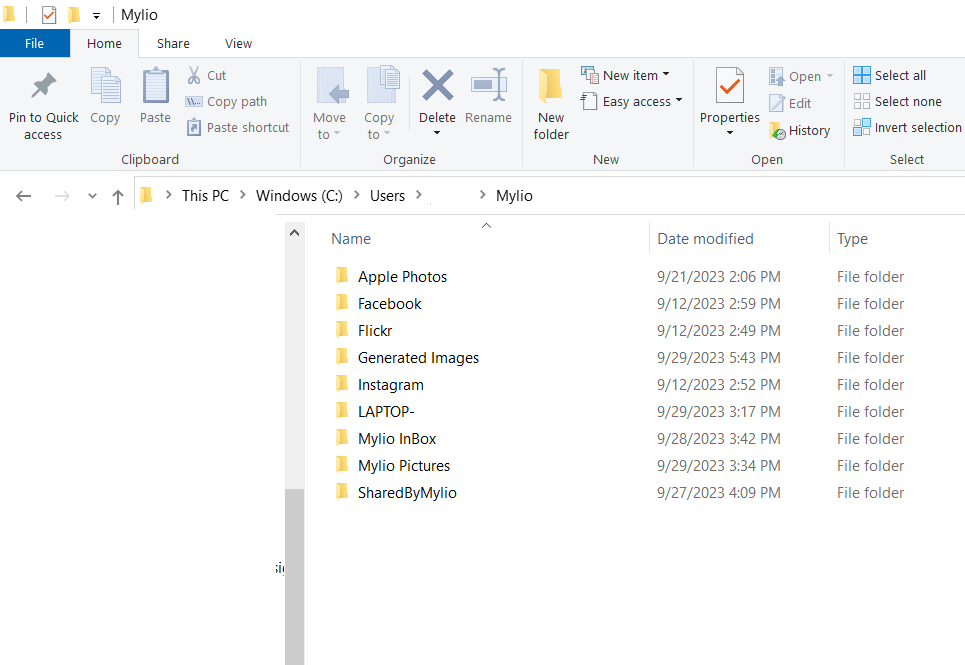Click the Move to icon
Viewport: 965px width, 665px height.
click(x=332, y=86)
